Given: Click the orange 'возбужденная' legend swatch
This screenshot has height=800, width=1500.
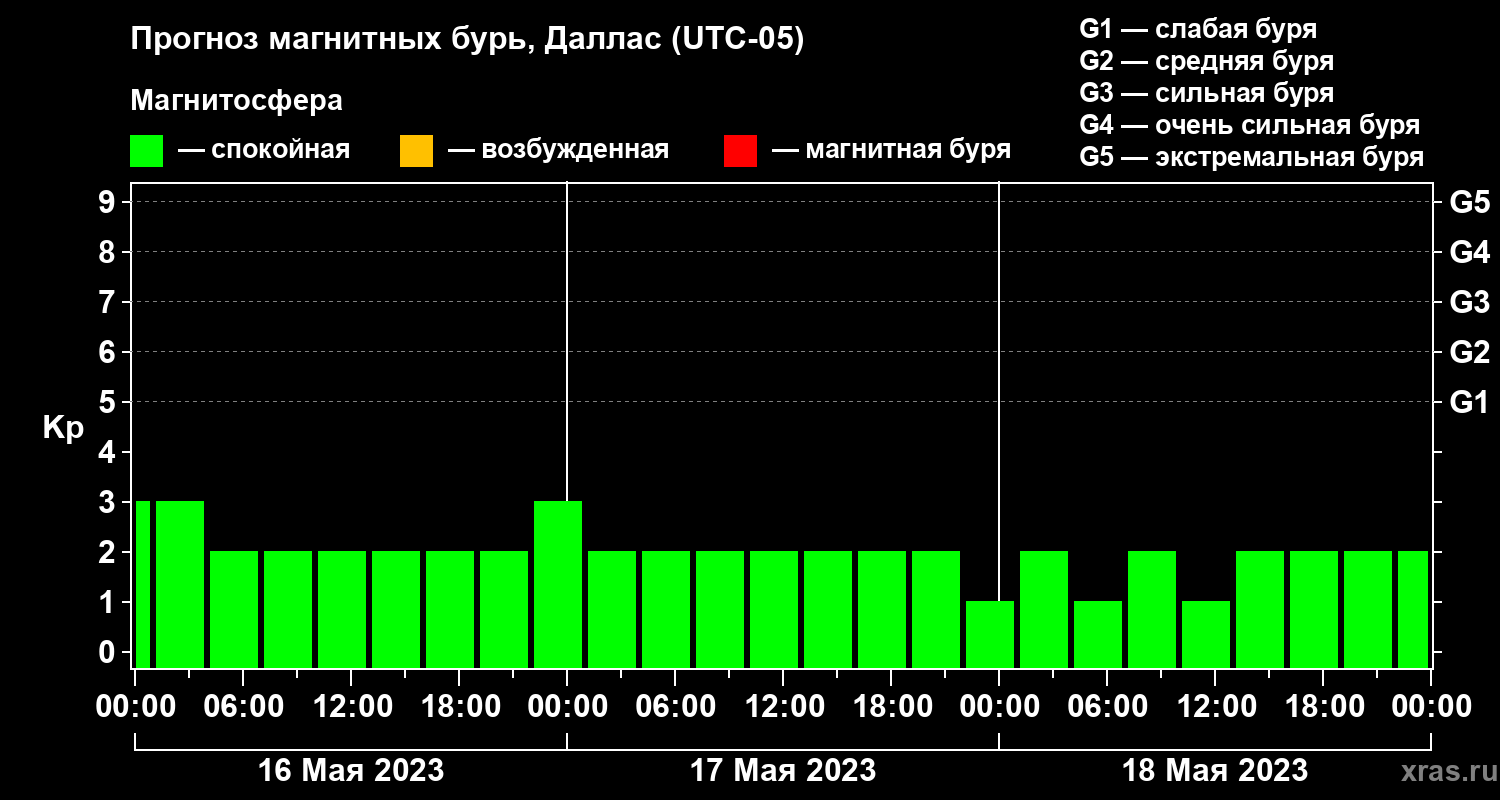Looking at the screenshot, I should [416, 151].
